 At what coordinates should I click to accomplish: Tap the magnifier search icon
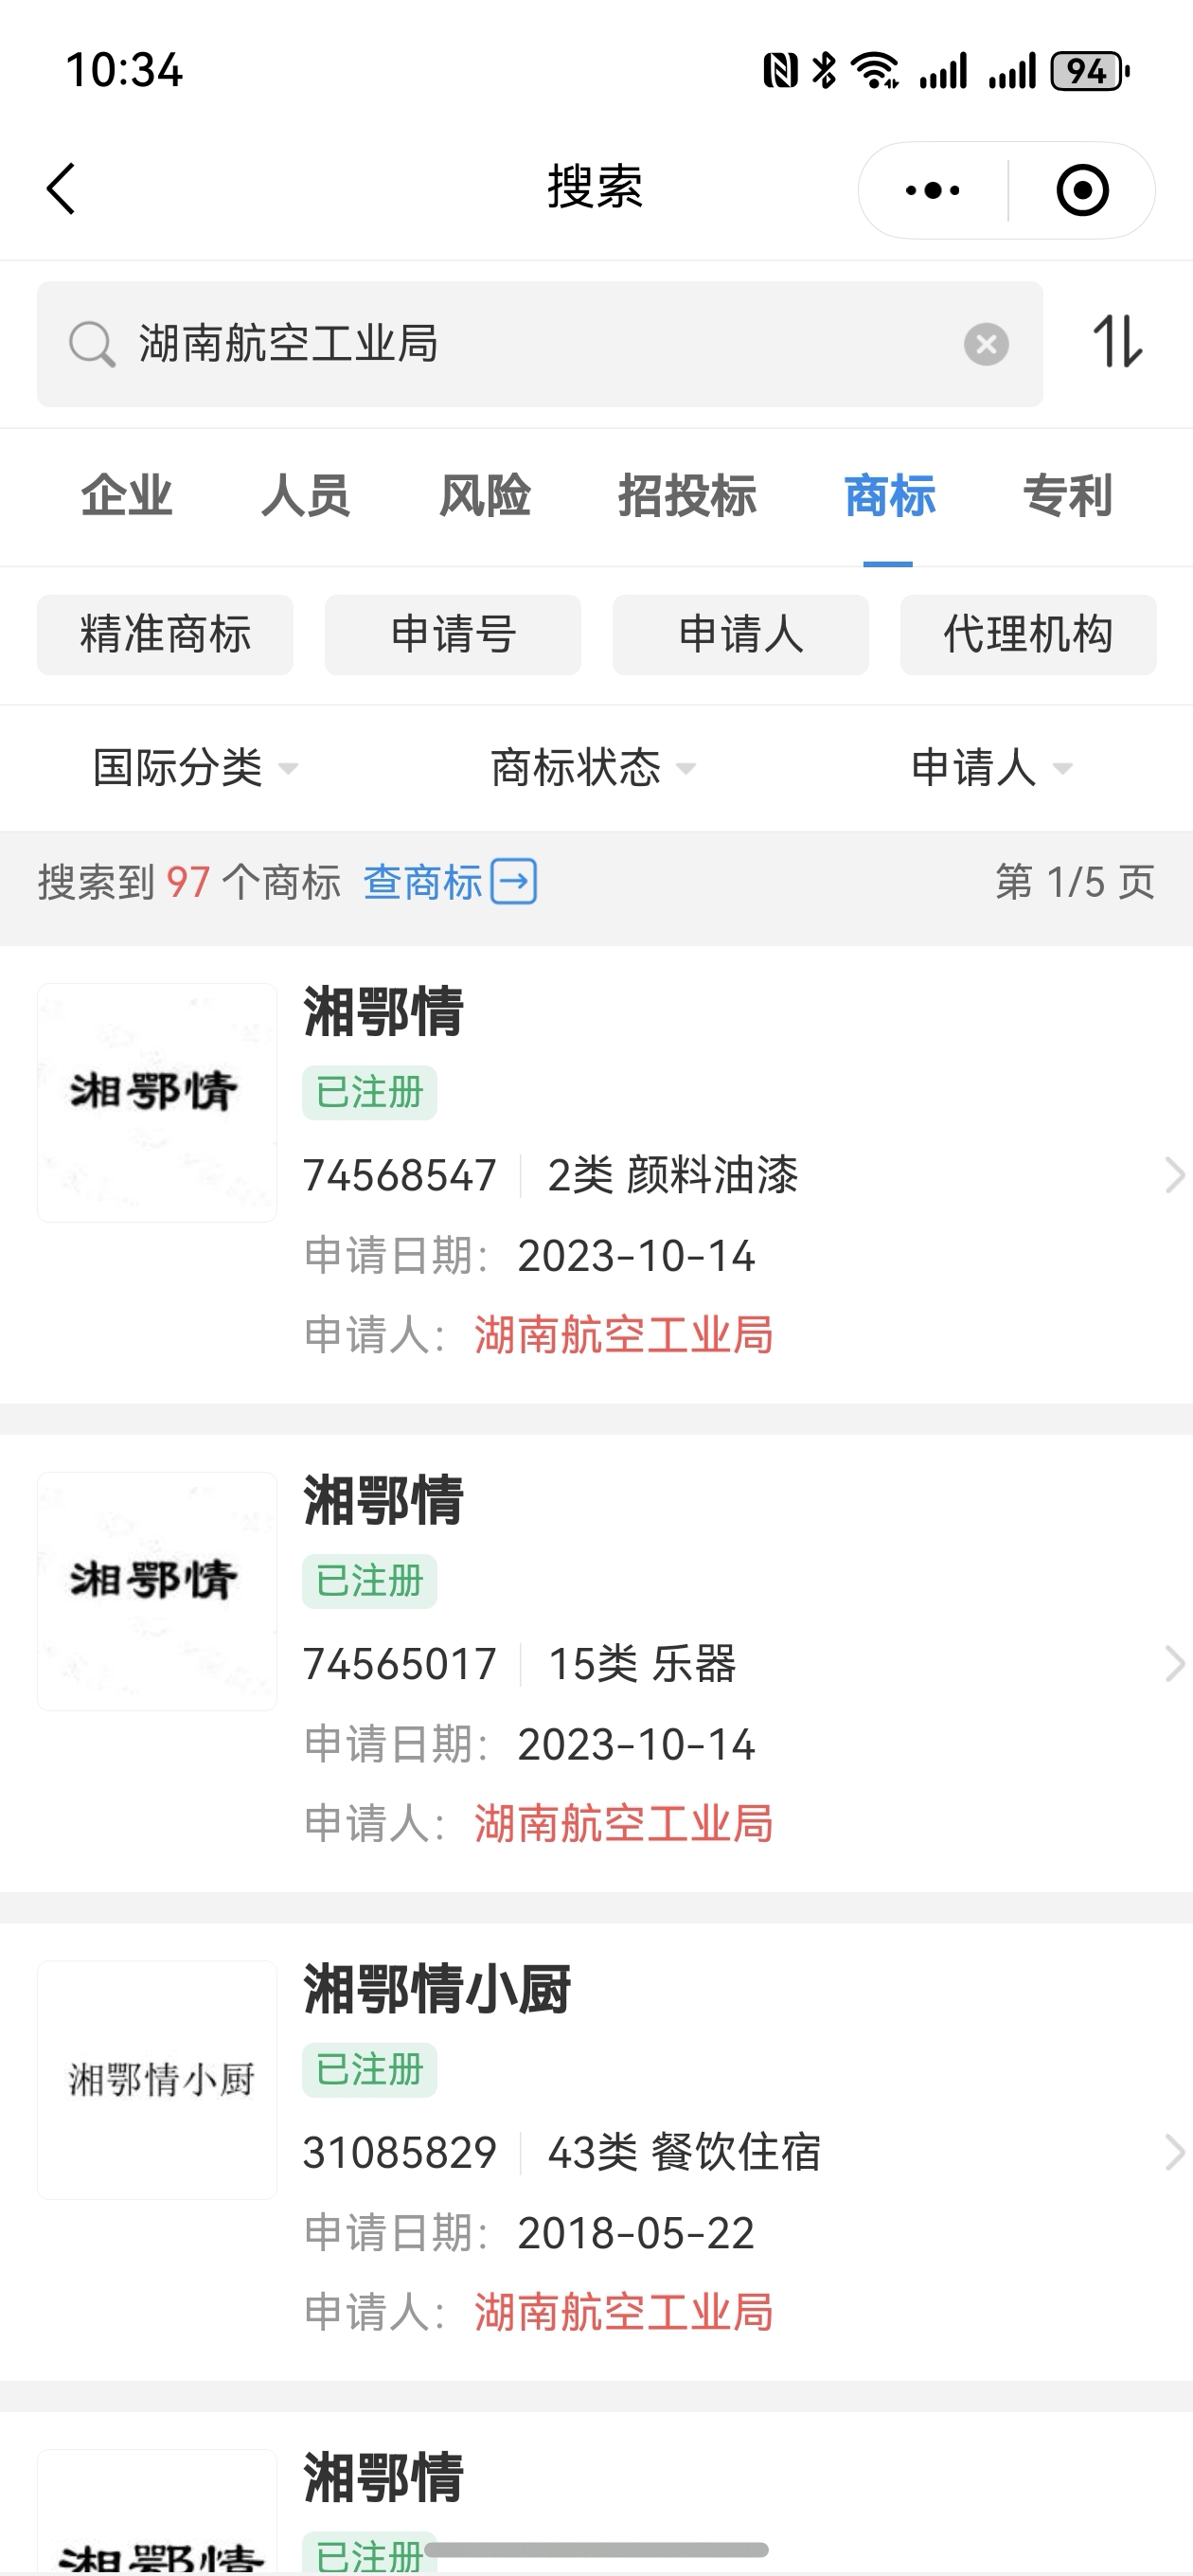(x=91, y=344)
